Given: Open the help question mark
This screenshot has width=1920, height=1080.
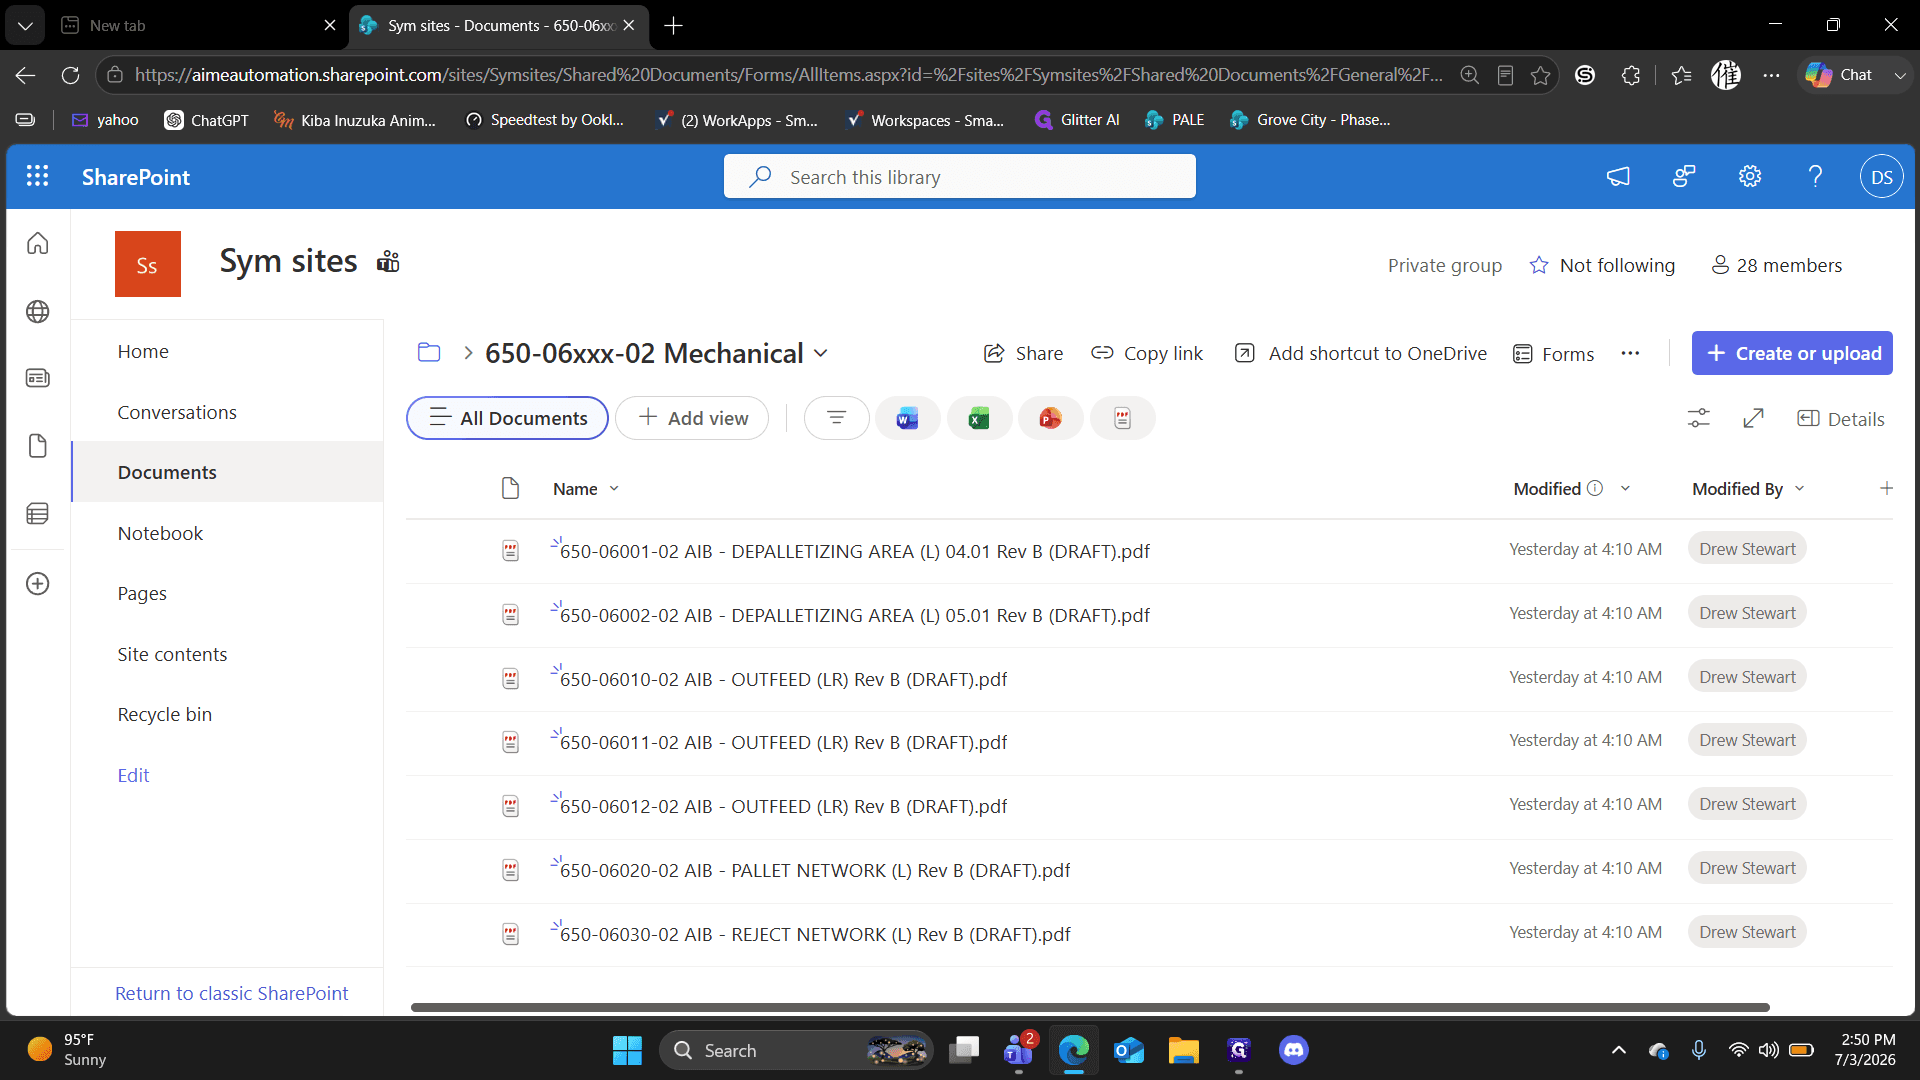Looking at the screenshot, I should tap(1815, 177).
